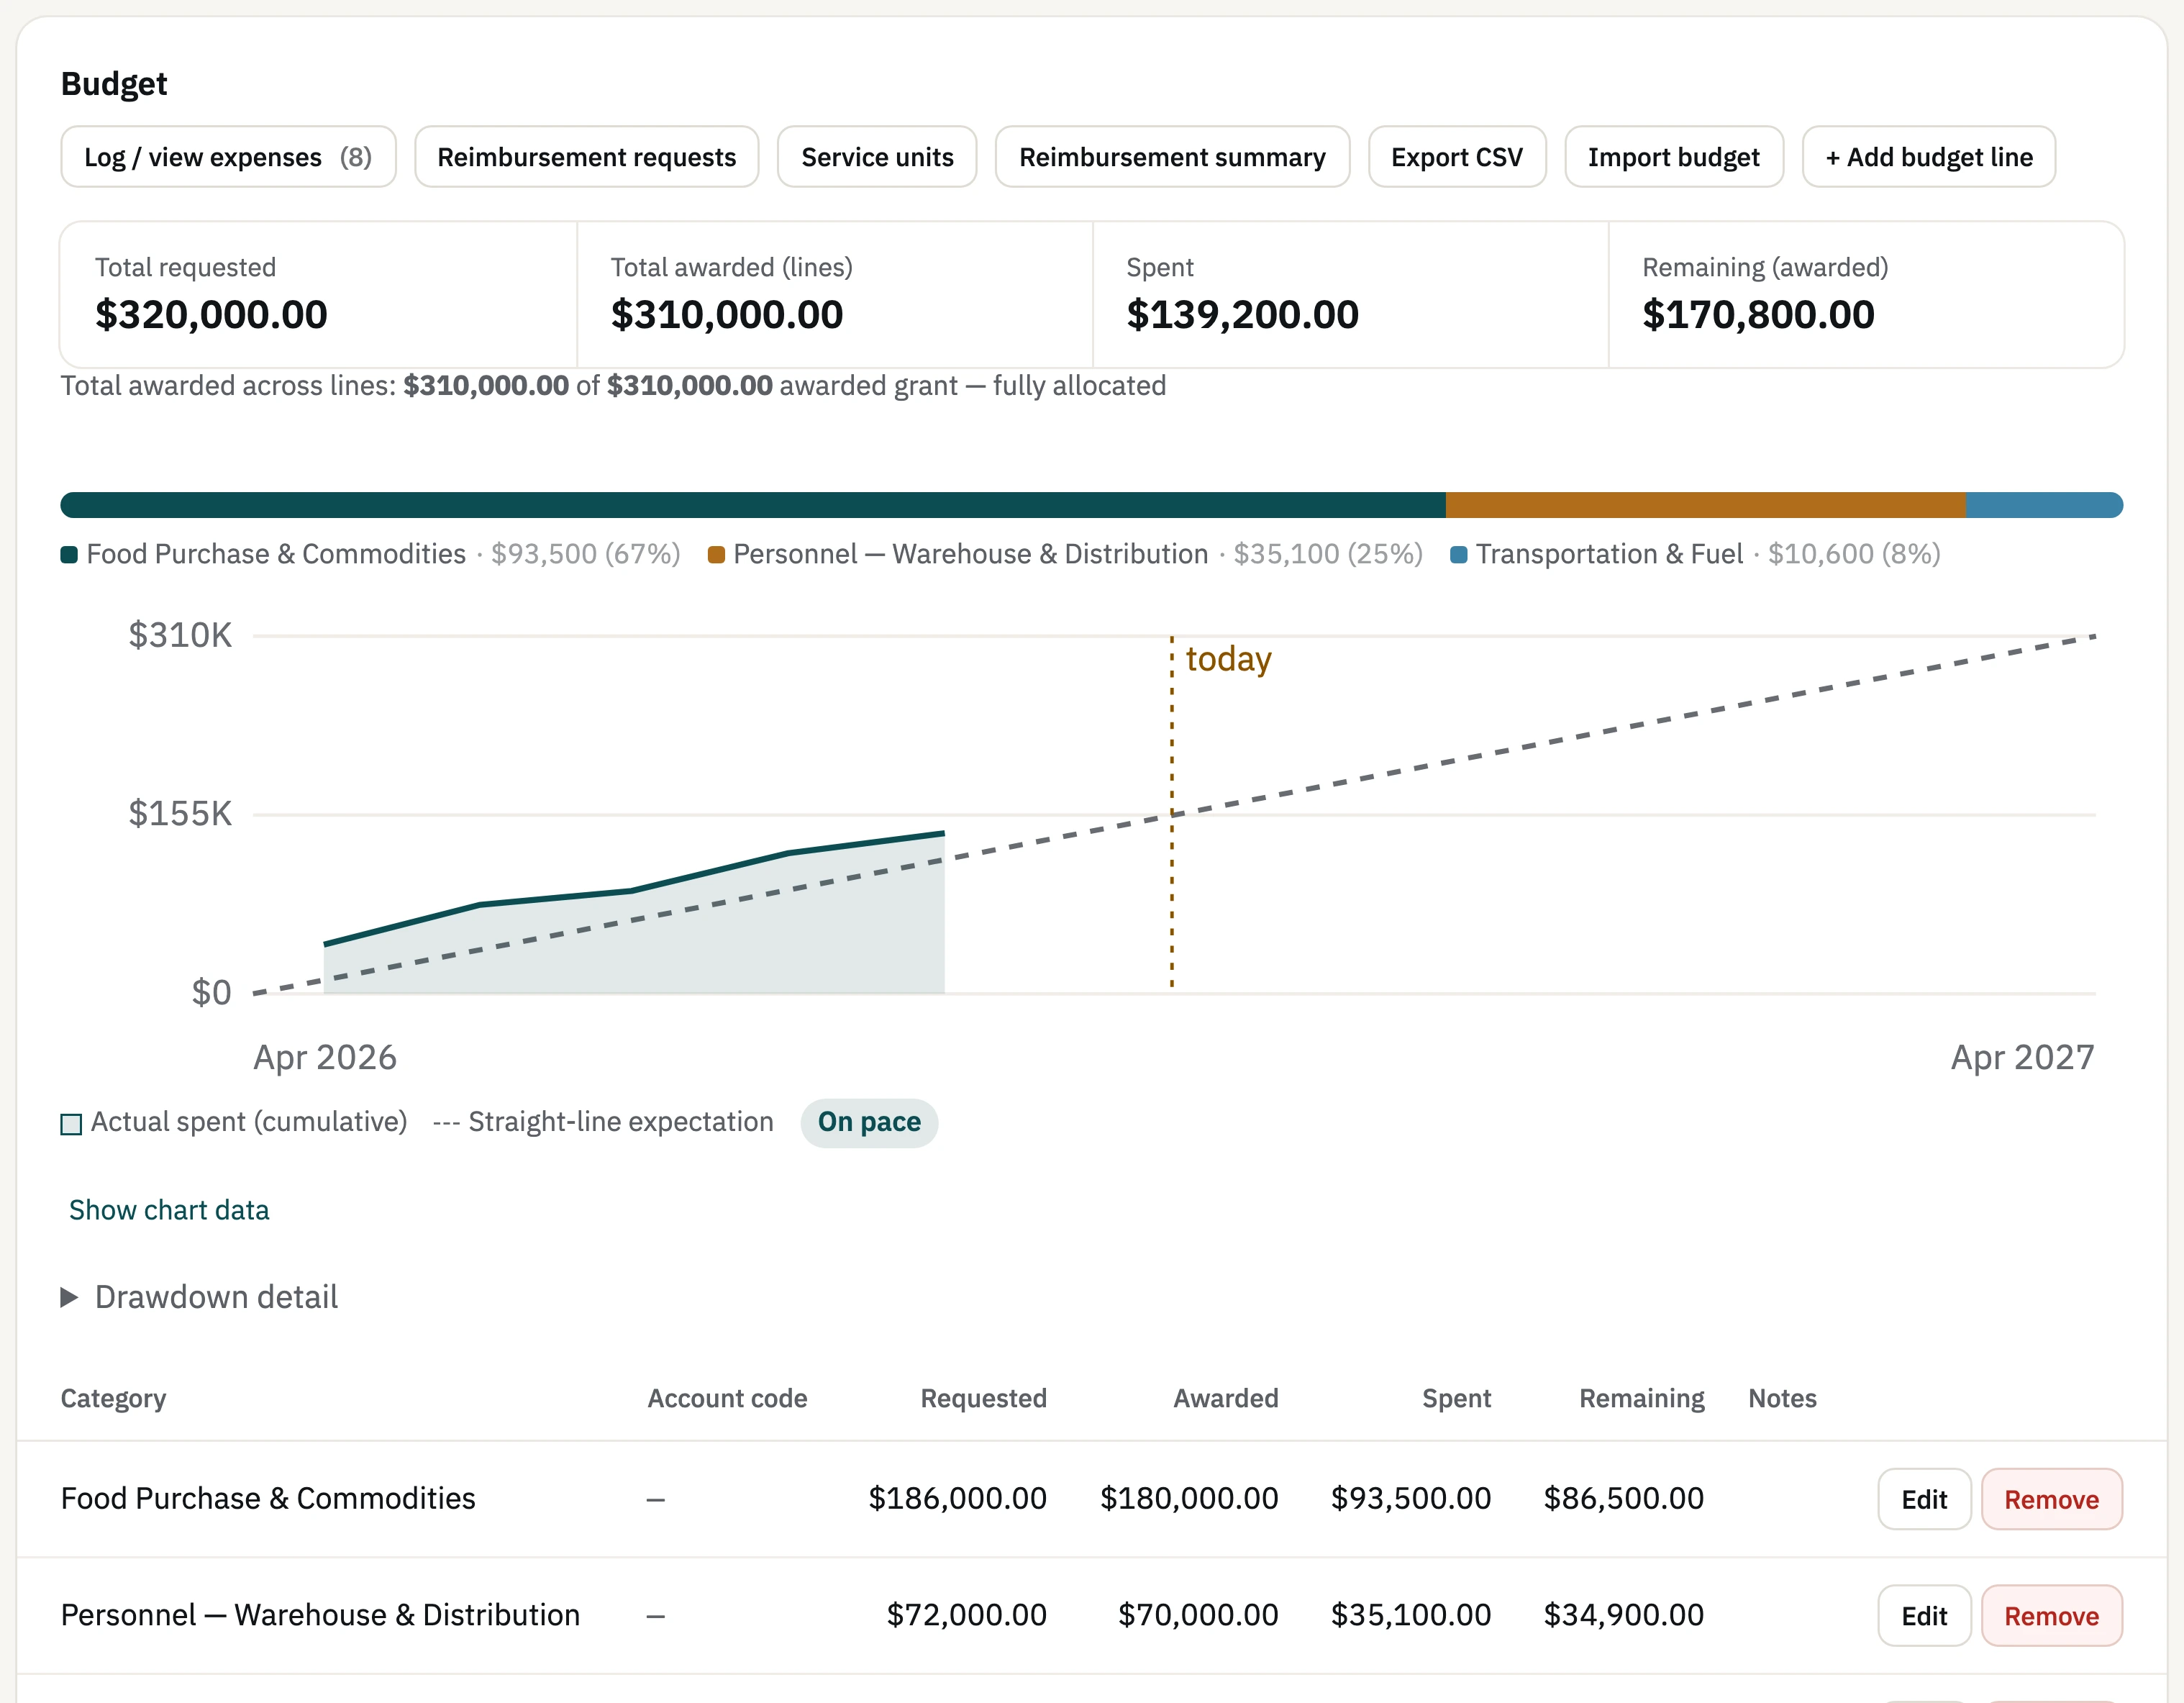Image resolution: width=2184 pixels, height=1703 pixels.
Task: Click the $86,500.00 remaining cell
Action: pyautogui.click(x=1624, y=1498)
